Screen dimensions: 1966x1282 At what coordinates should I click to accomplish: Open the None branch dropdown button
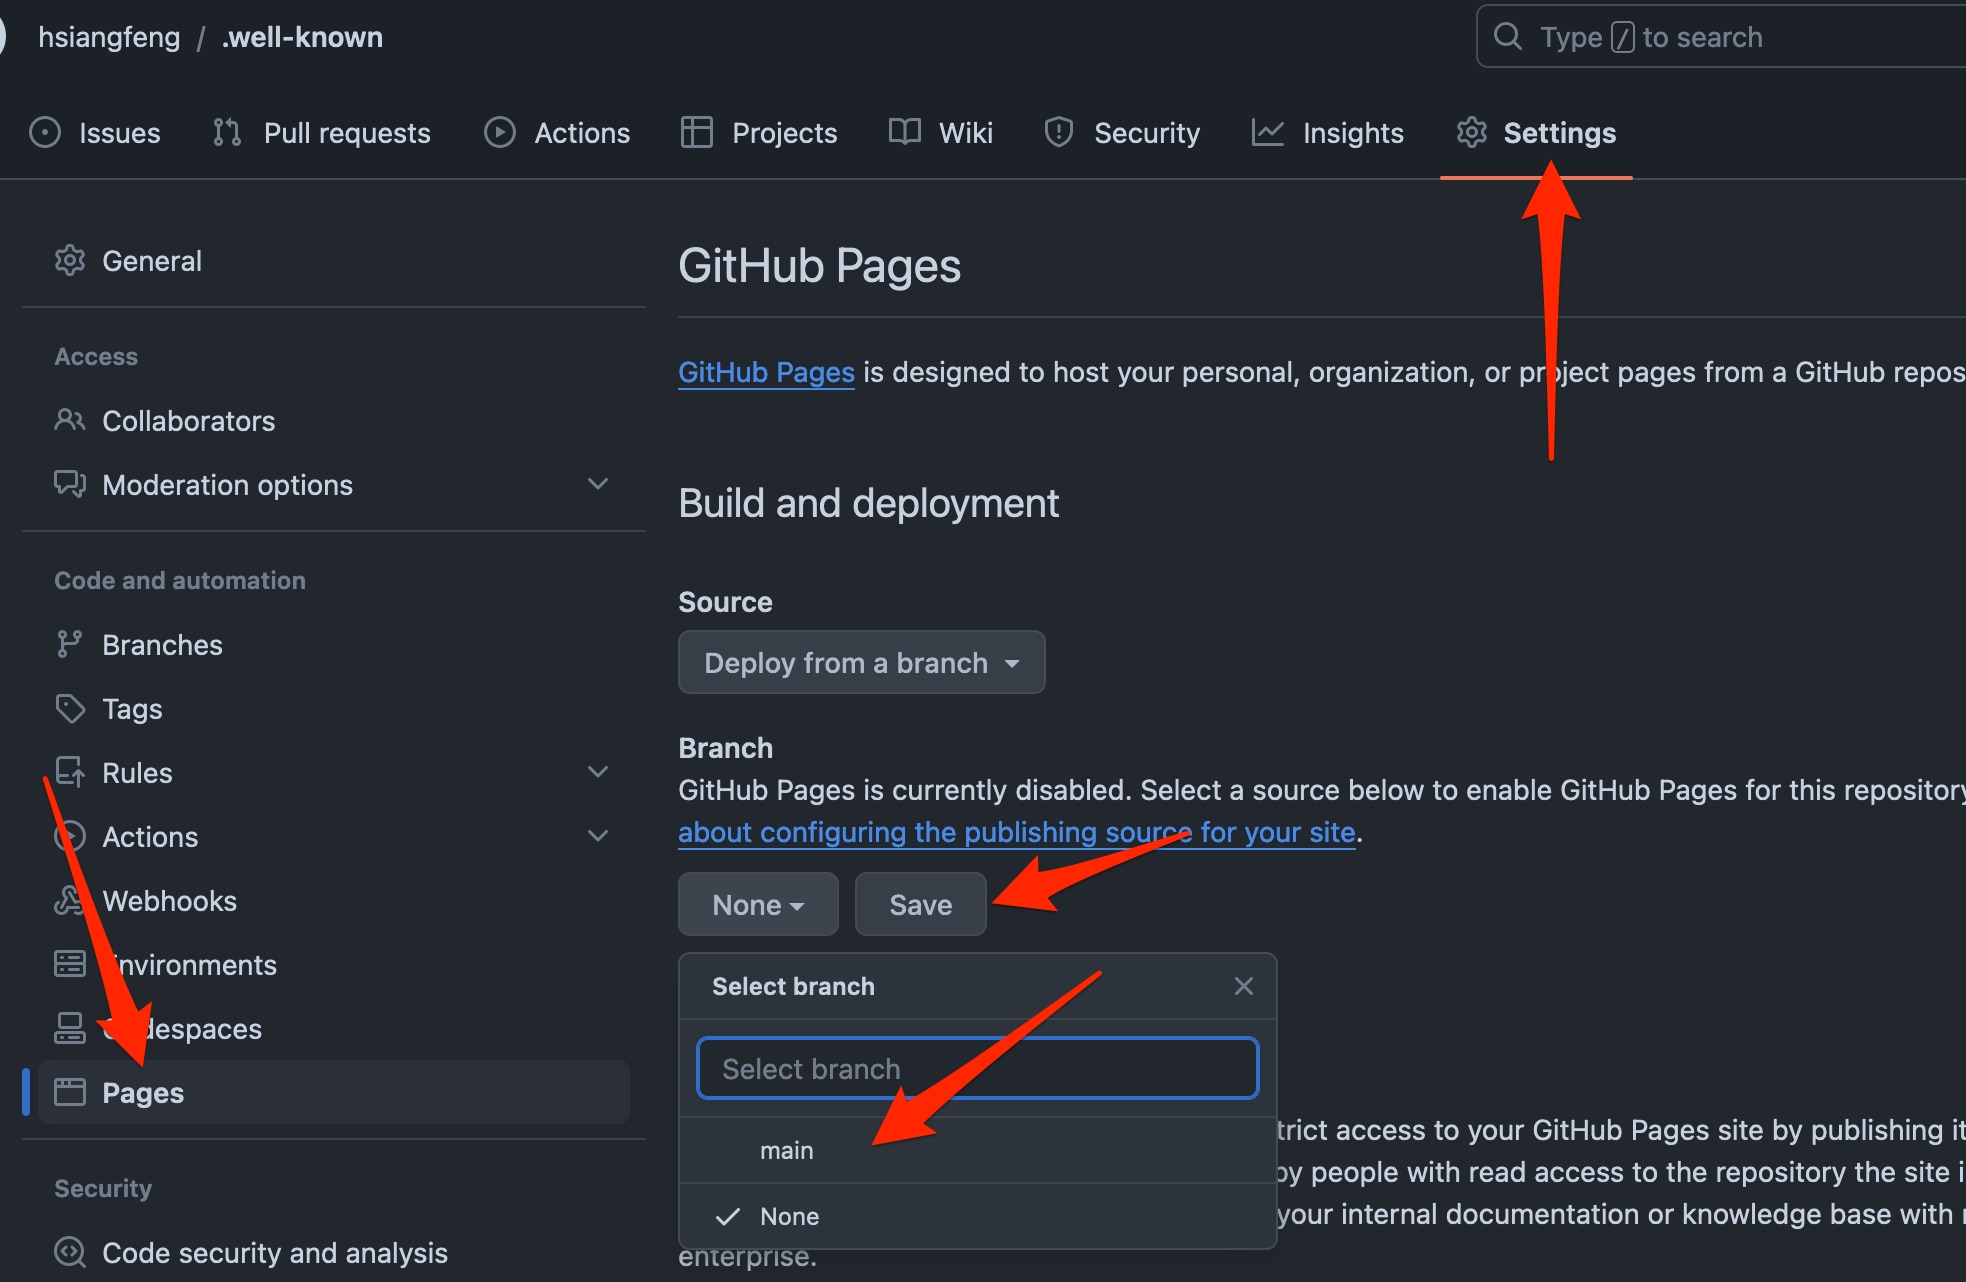point(758,905)
